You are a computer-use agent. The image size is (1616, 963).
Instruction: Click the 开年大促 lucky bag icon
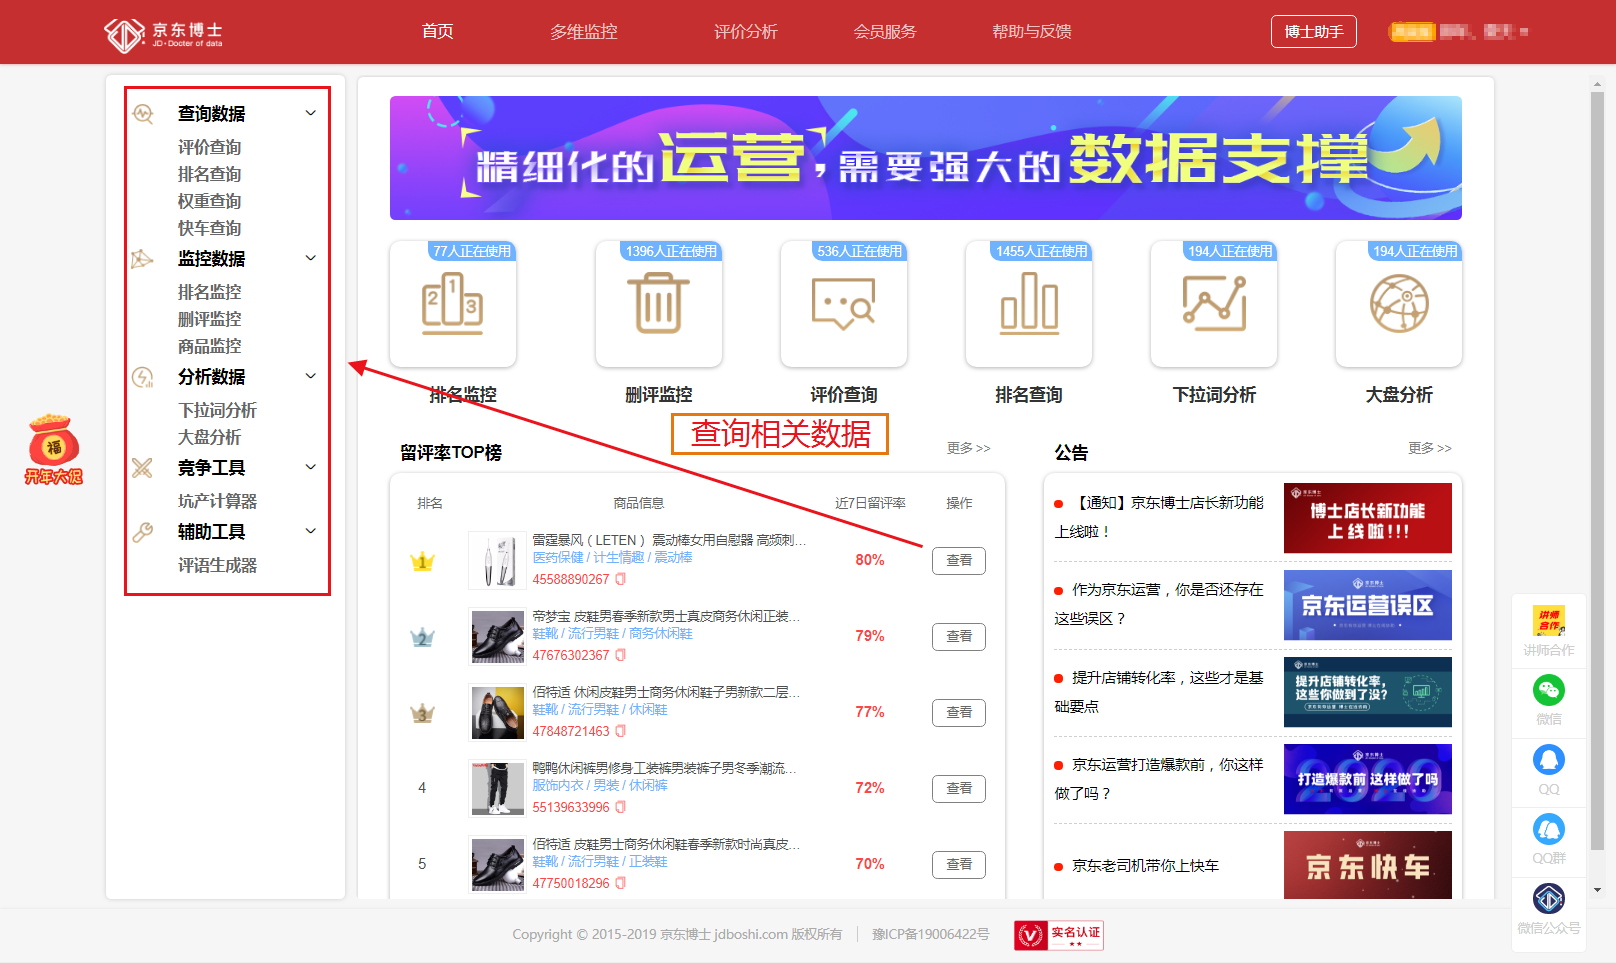[54, 450]
